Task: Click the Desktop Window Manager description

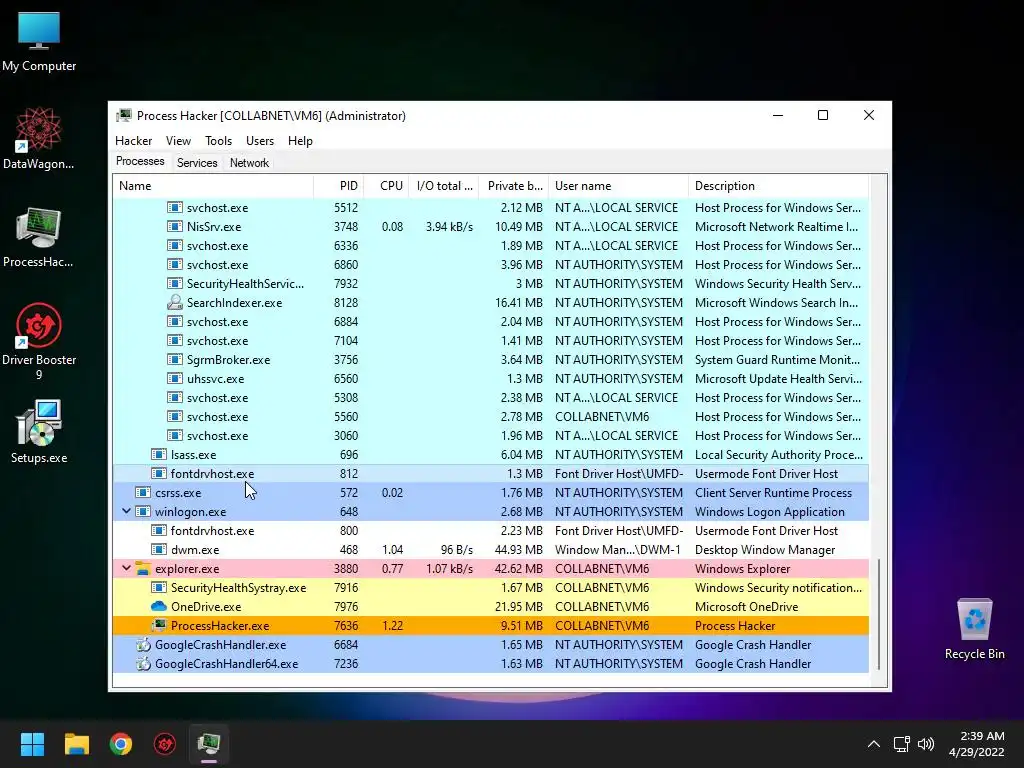Action: (x=765, y=550)
